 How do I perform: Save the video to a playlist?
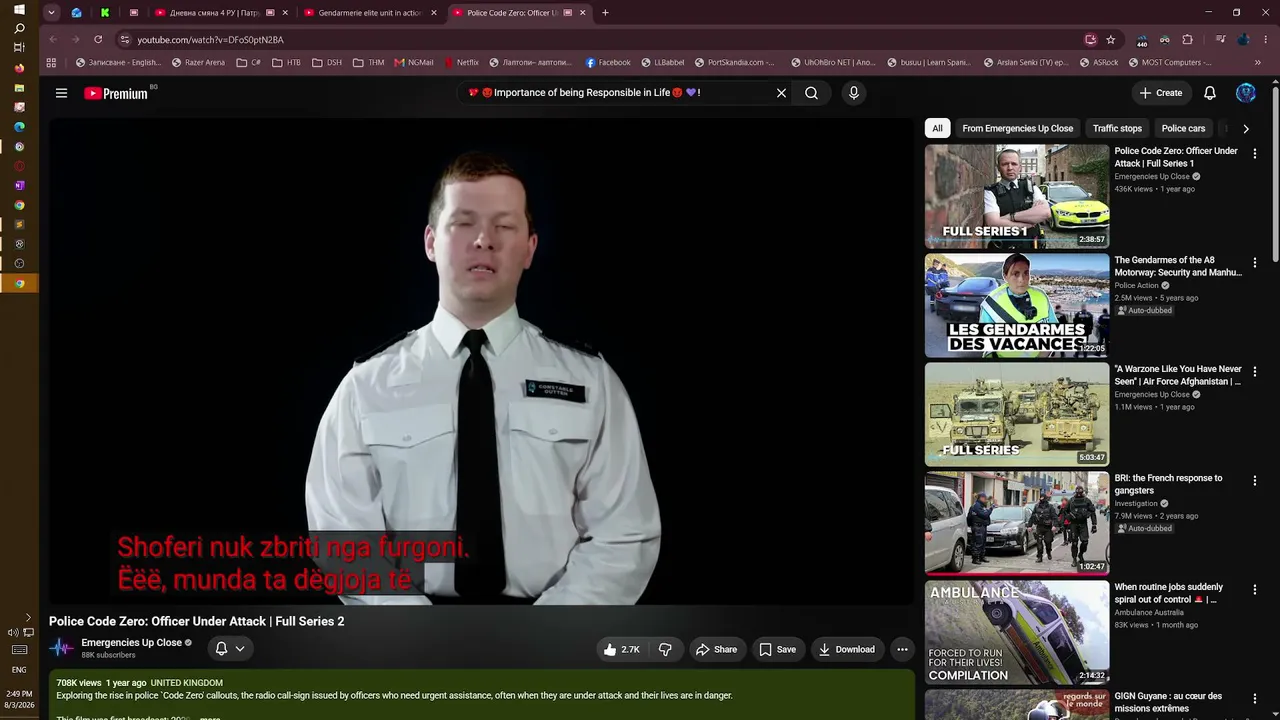tap(777, 649)
